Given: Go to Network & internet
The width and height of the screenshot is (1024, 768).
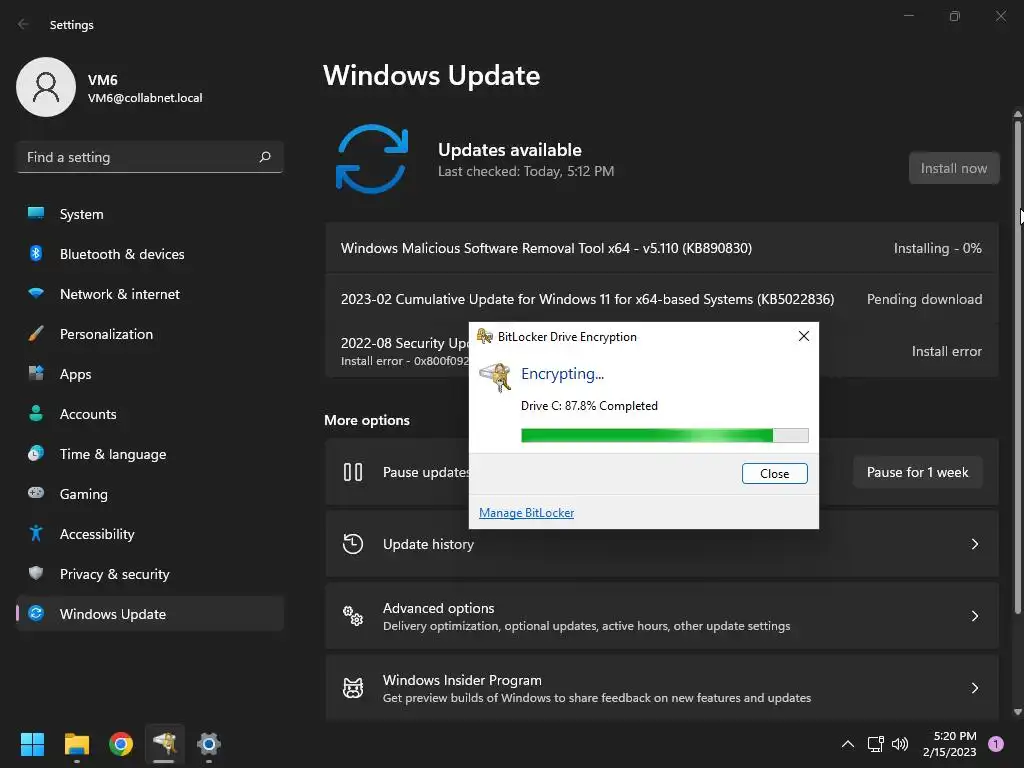Looking at the screenshot, I should pyautogui.click(x=150, y=294).
